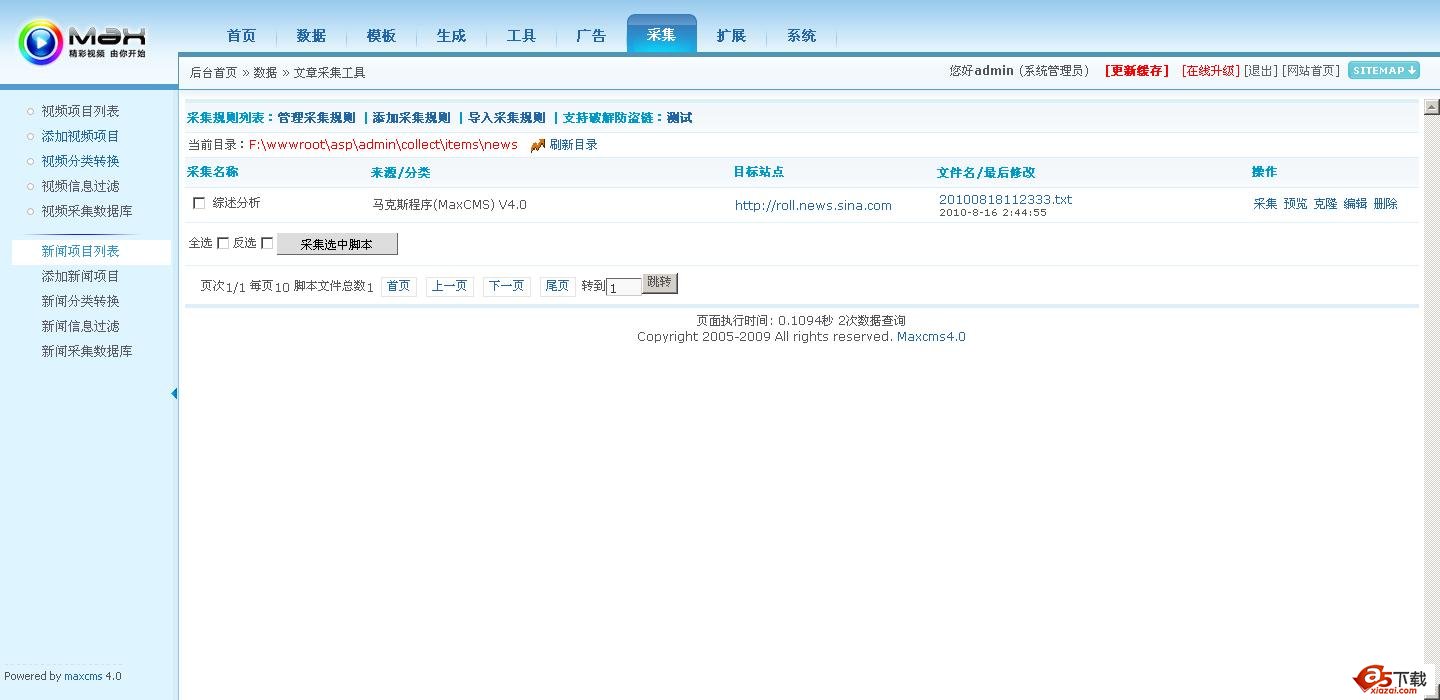
Task: Switch to the 模板 navigation tab
Action: [381, 35]
